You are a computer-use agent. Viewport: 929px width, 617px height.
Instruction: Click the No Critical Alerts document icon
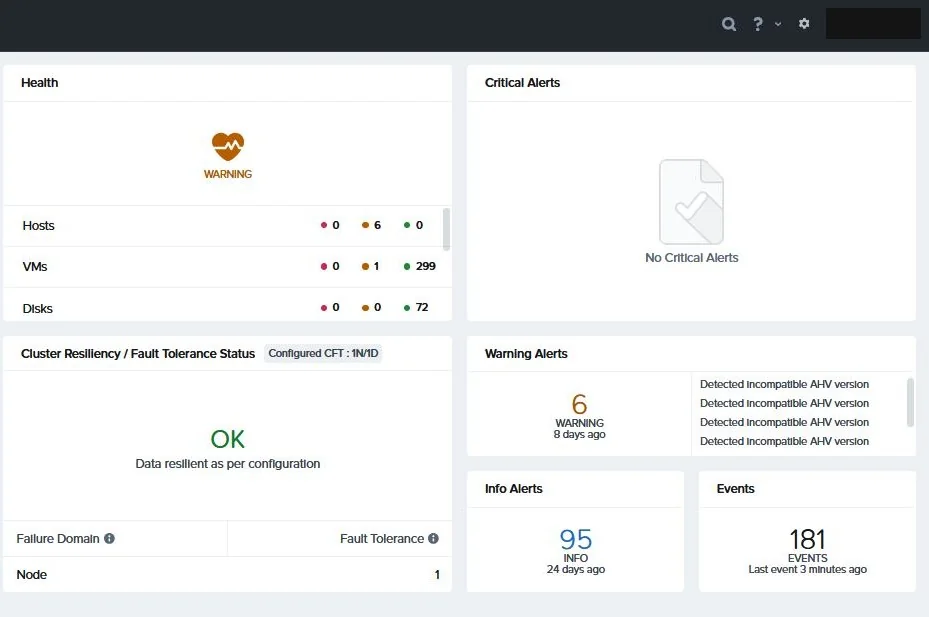coord(691,202)
